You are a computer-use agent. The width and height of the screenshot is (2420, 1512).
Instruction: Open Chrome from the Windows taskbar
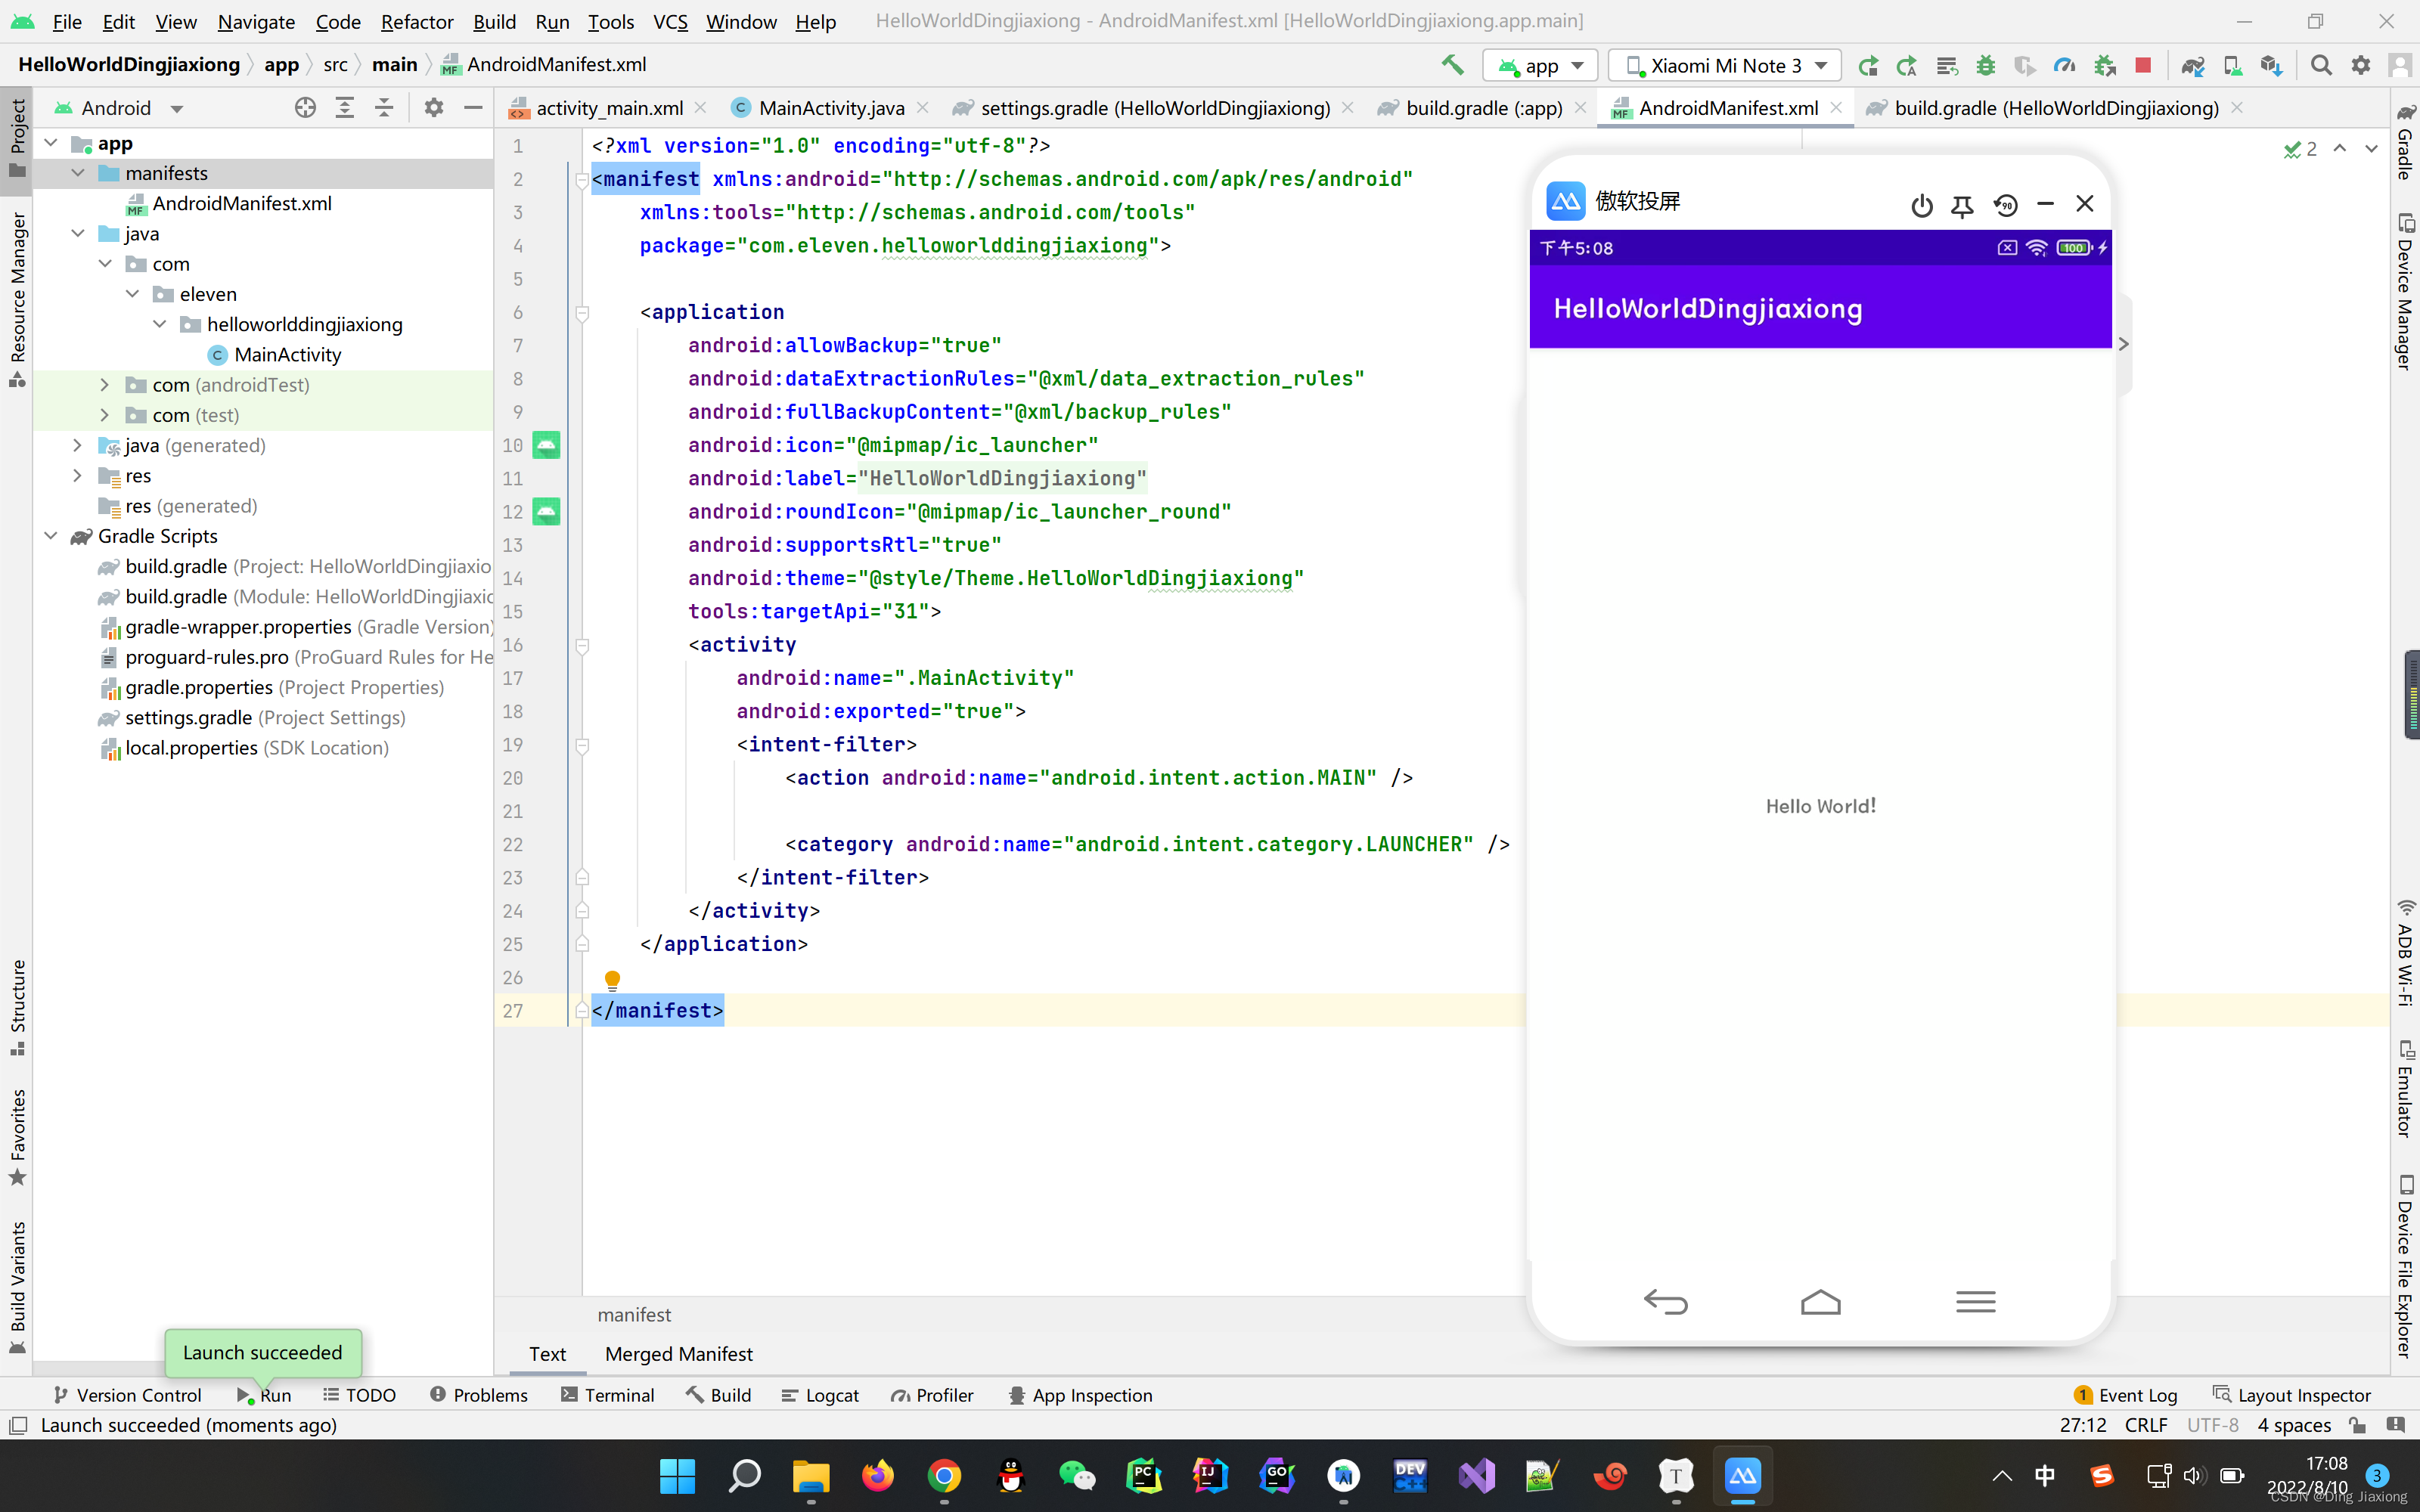click(x=943, y=1475)
